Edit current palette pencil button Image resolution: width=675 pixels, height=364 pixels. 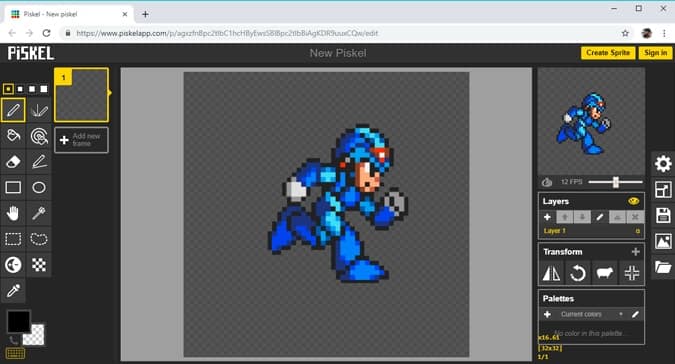coord(635,314)
